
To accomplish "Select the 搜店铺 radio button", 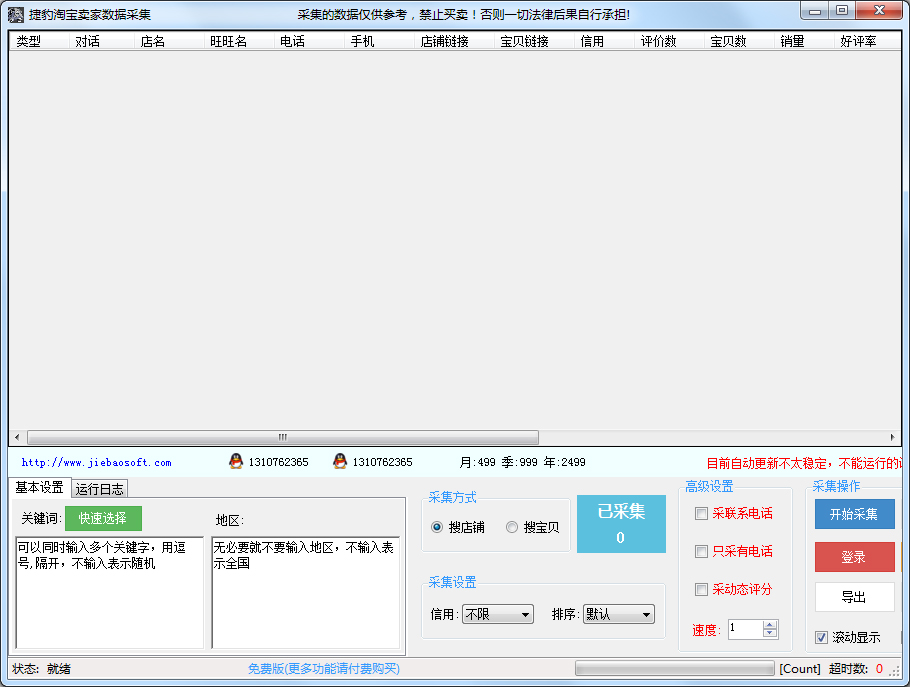I will click(x=435, y=528).
